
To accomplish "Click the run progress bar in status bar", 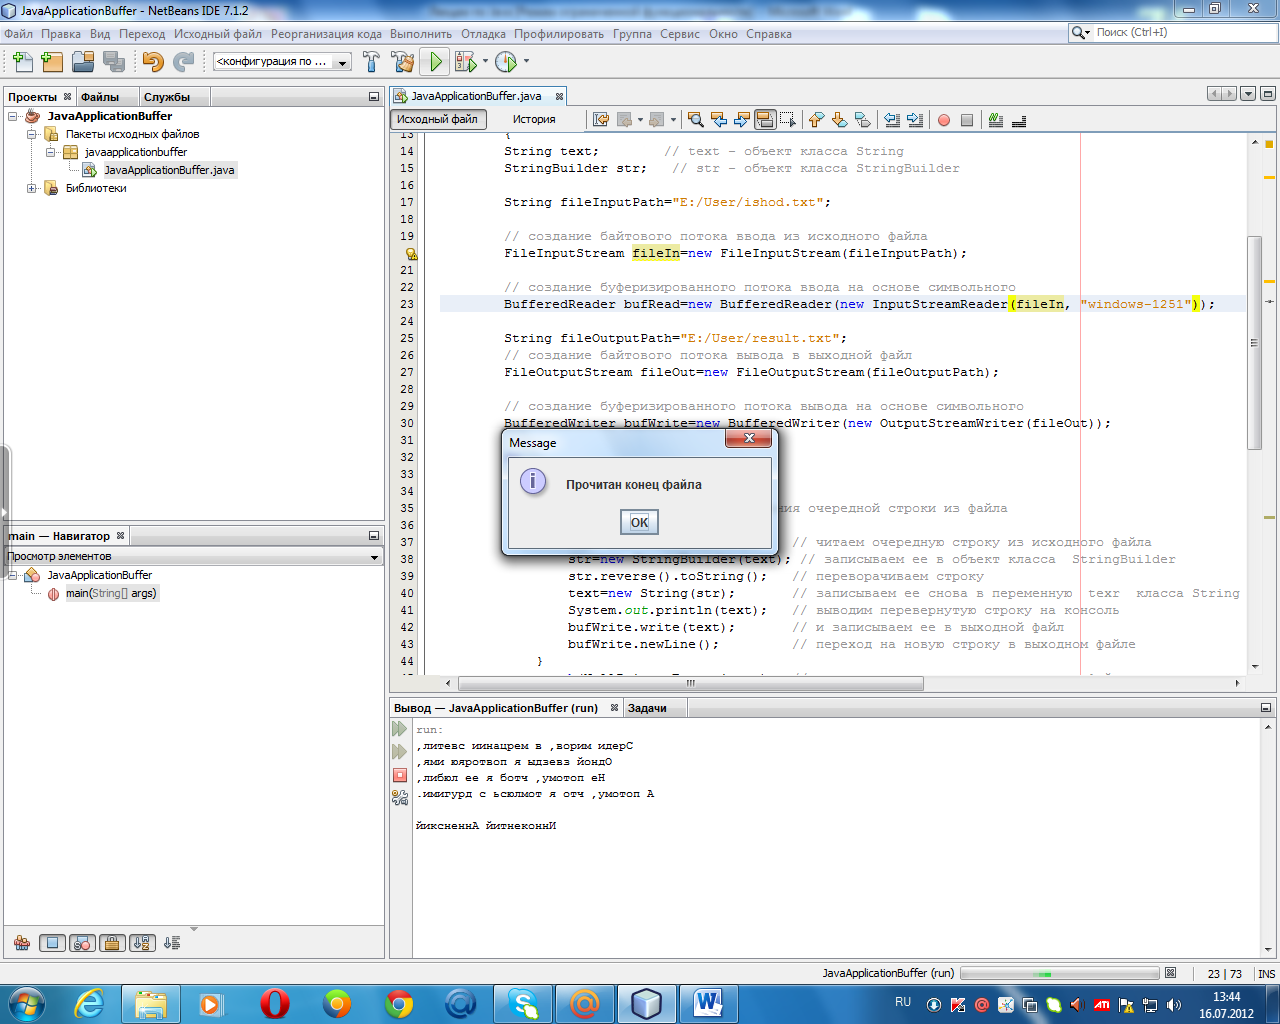I will click(1059, 973).
